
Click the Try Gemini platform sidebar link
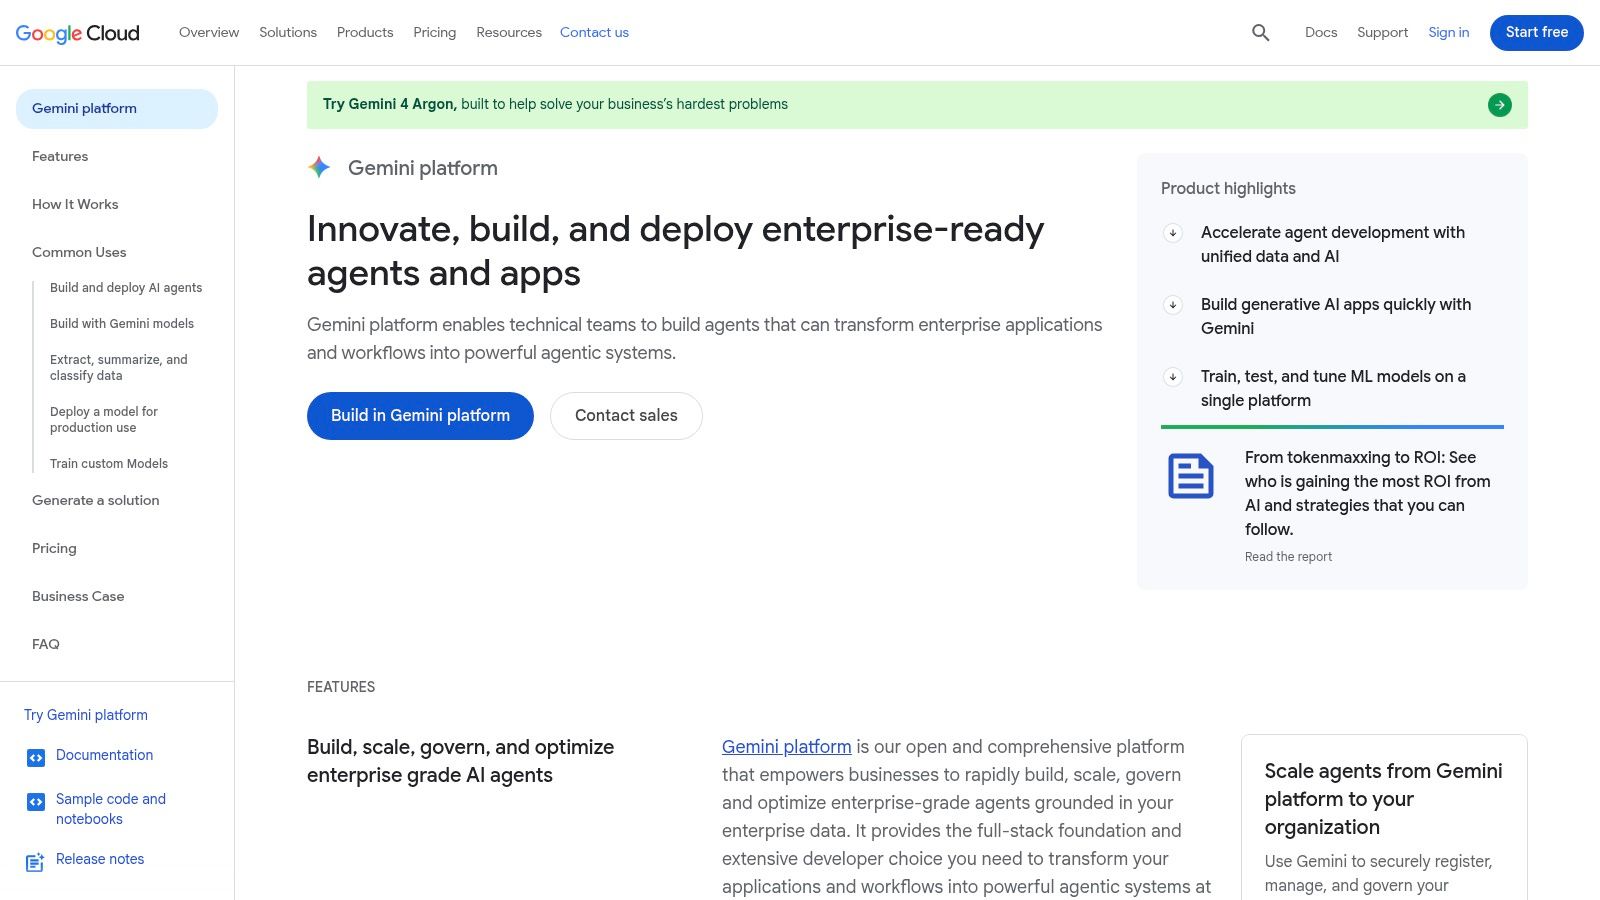86,715
